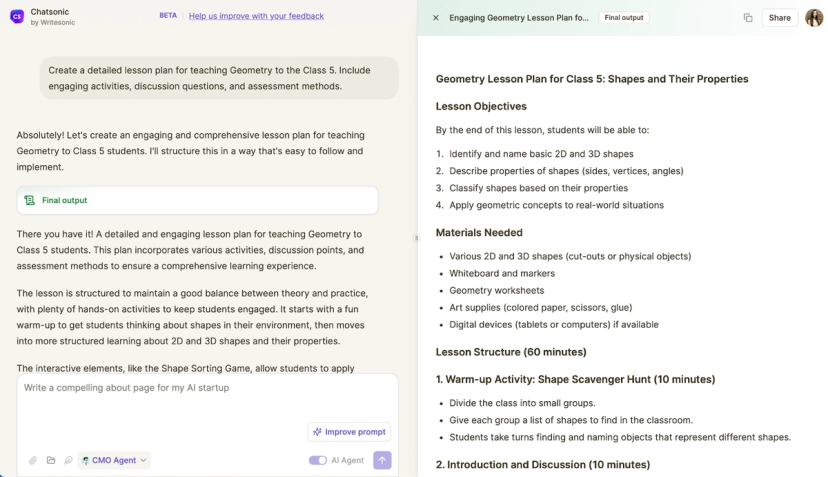Toggle the AI Agent switch
The image size is (828, 477).
coord(317,460)
